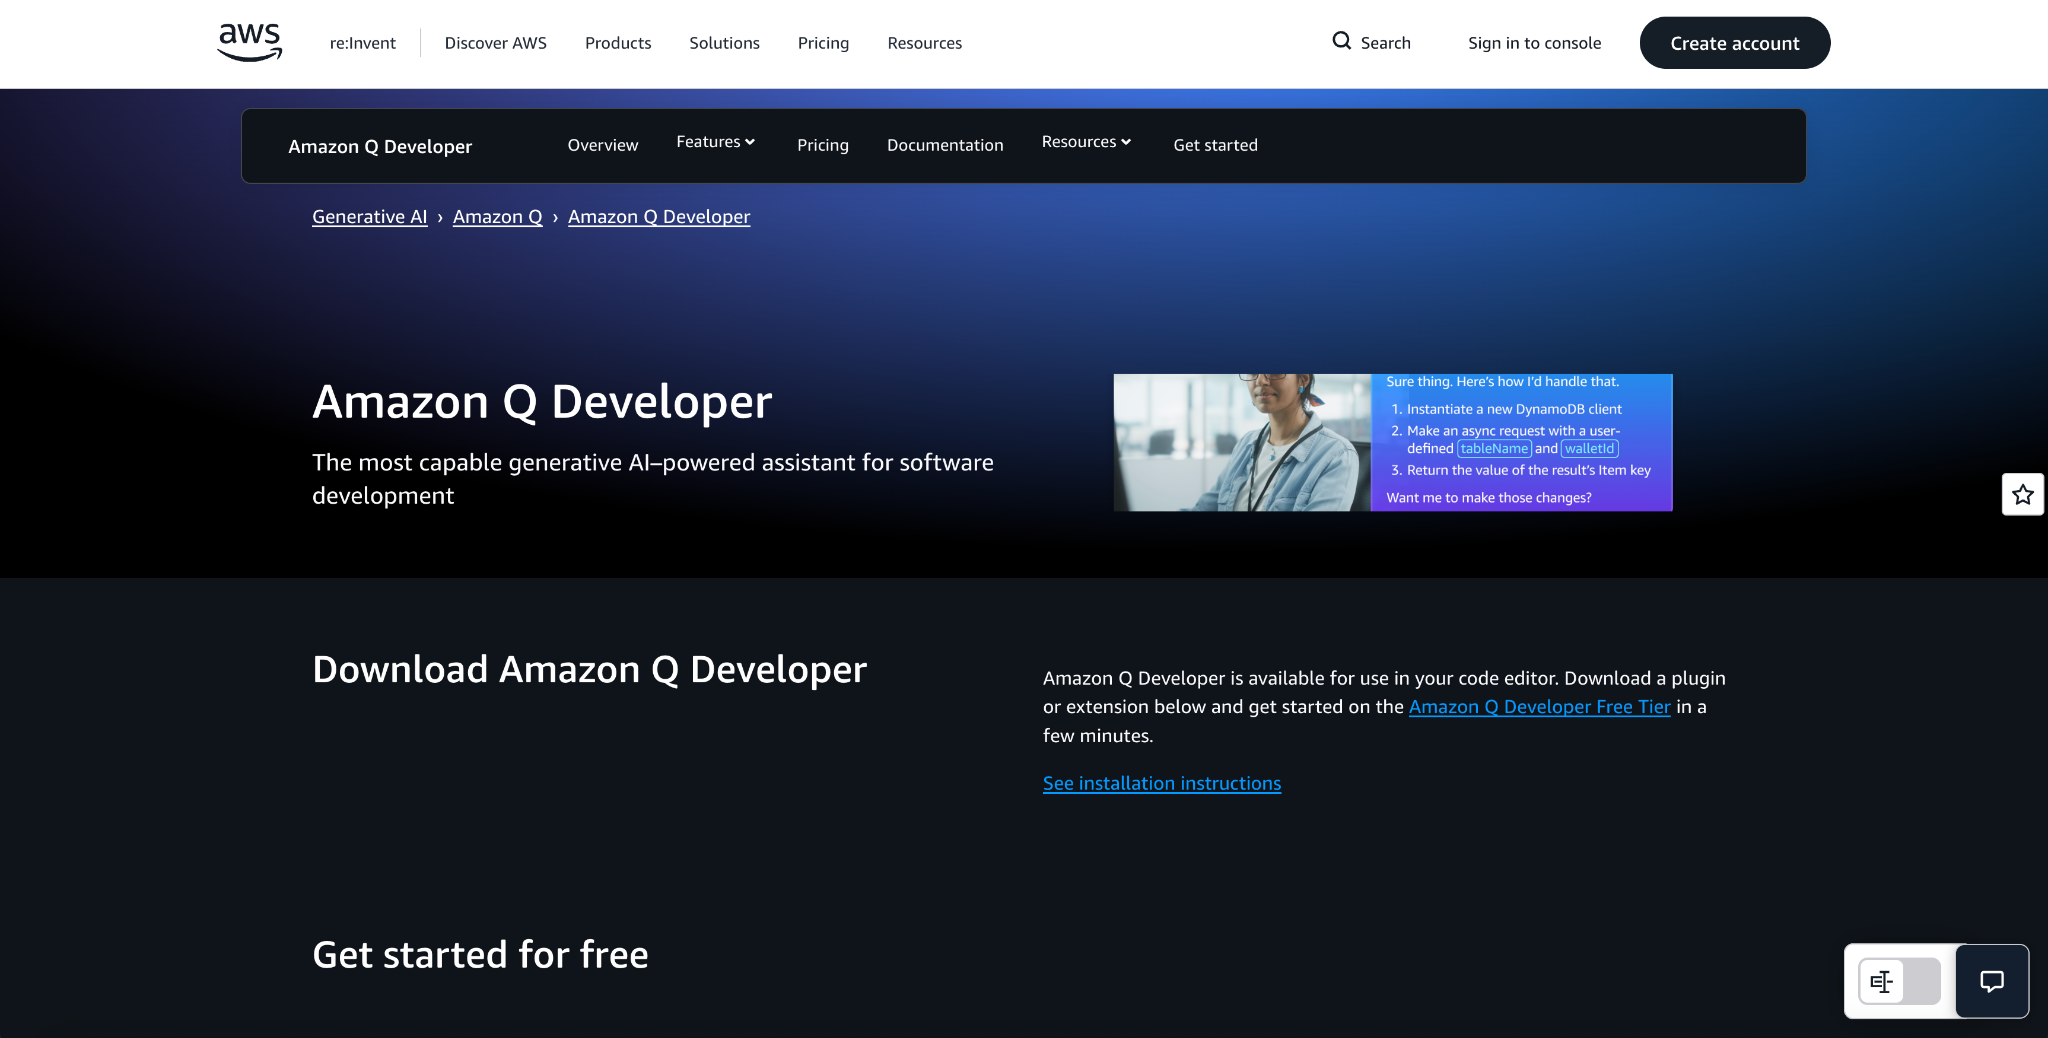The image size is (2048, 1038).
Task: Expand the Features dropdown
Action: 715,142
